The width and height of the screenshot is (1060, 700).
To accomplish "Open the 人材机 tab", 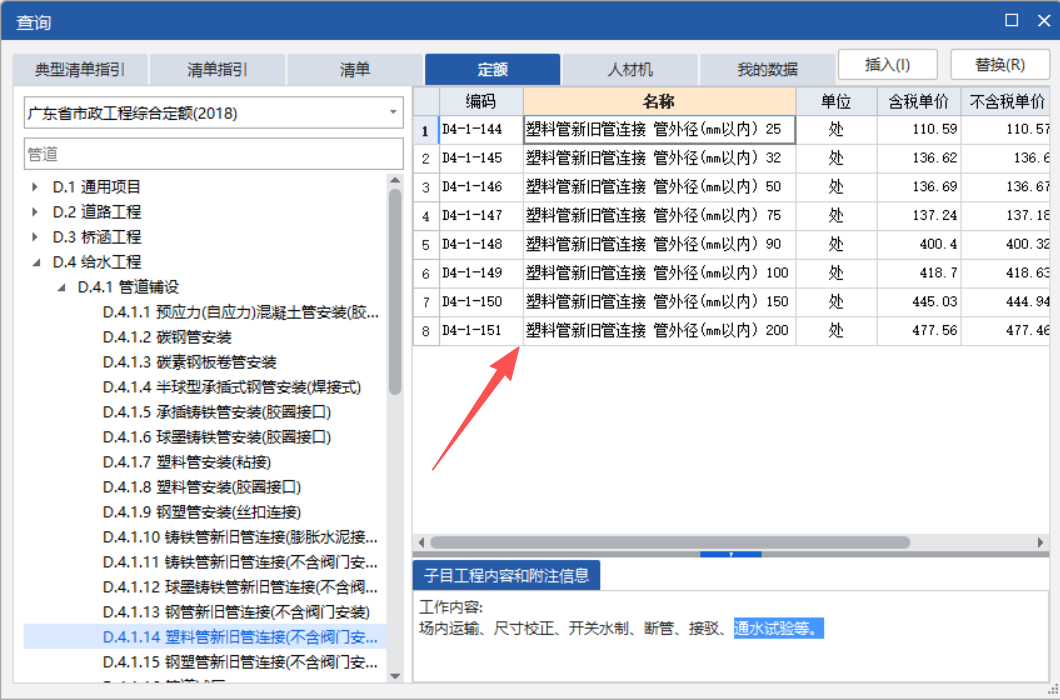I will point(630,69).
